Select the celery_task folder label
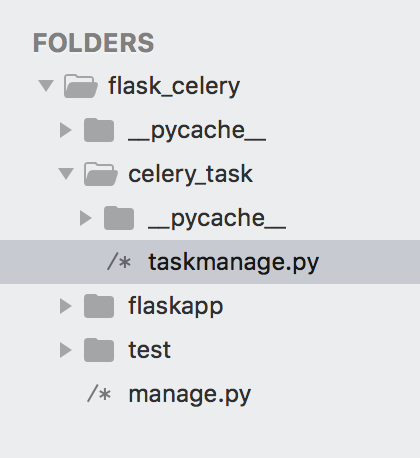420x458 pixels. tap(191, 175)
